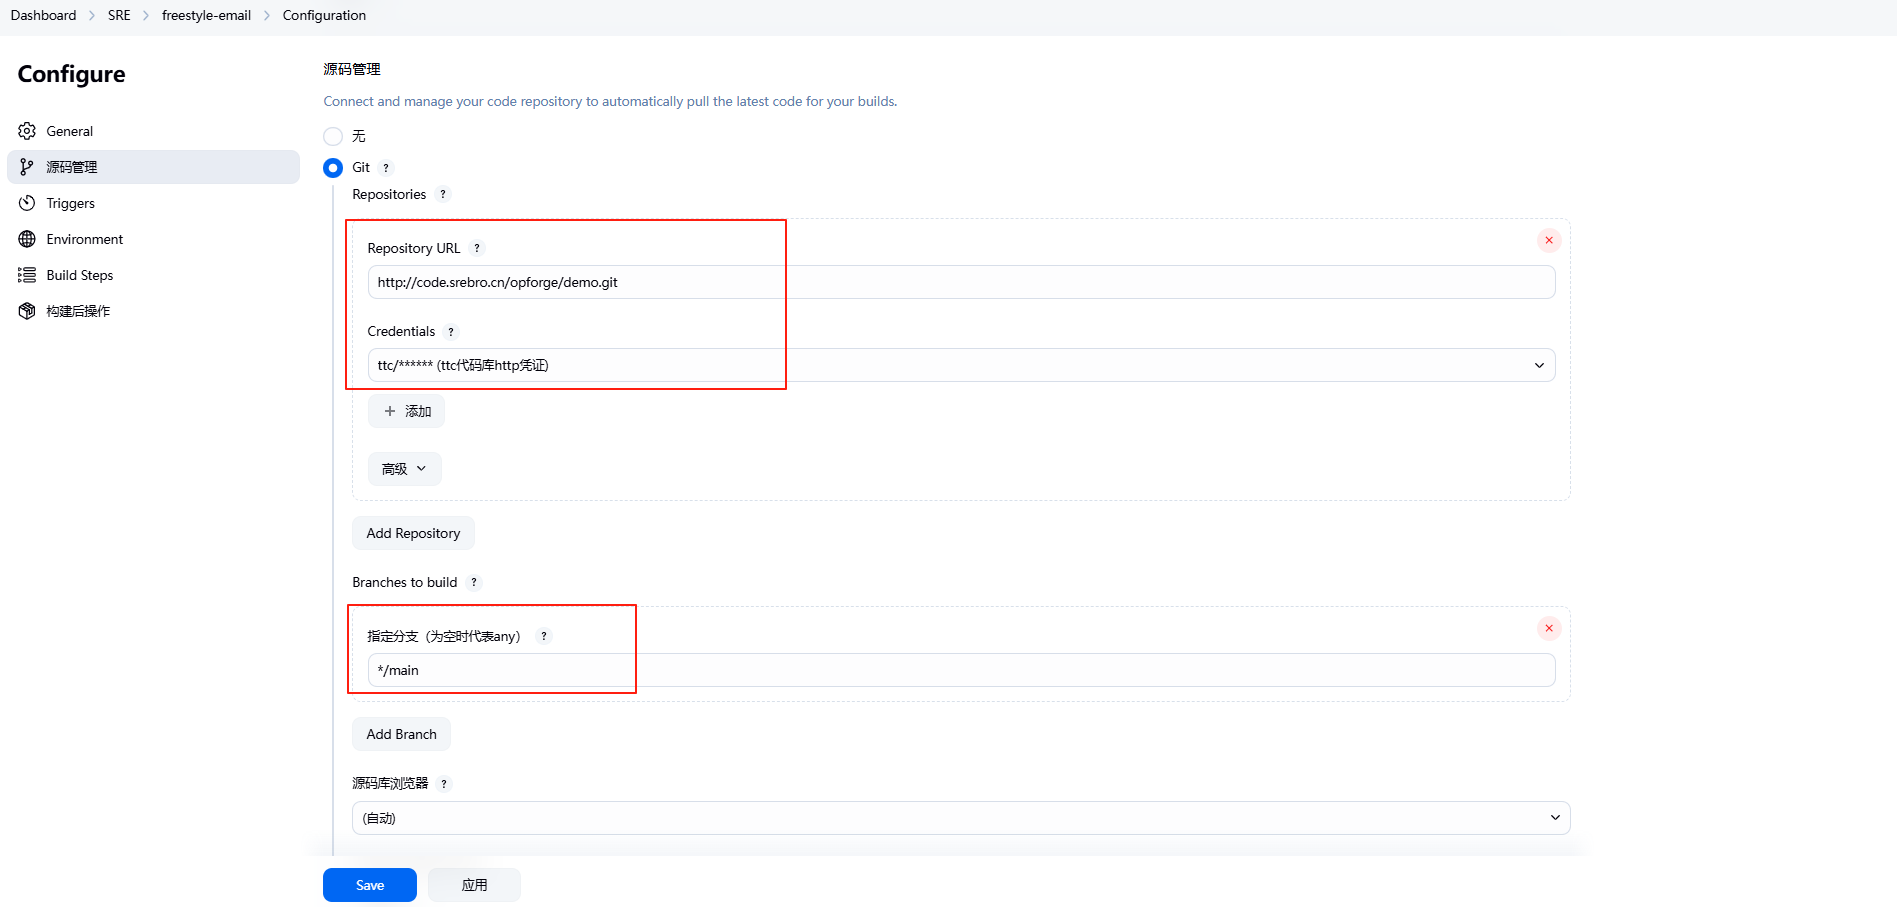Go to Dashboard in breadcrumb
Image resolution: width=1897 pixels, height=907 pixels.
click(x=43, y=15)
